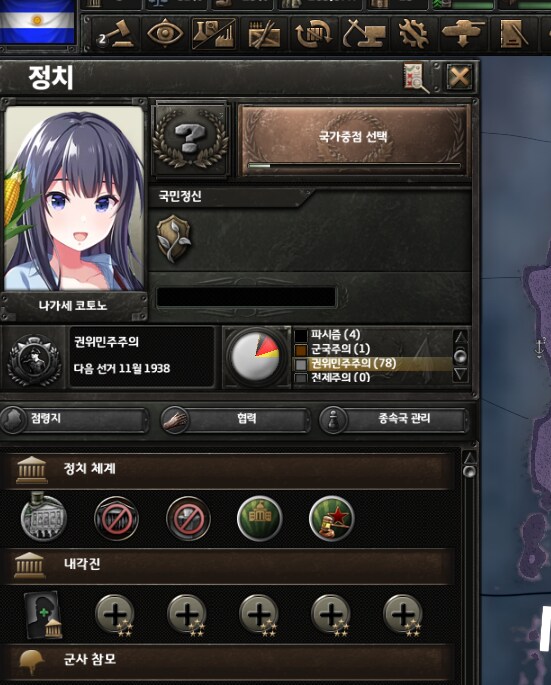This screenshot has height=685, width=551.
Task: Open the construction crane icon
Action: (364, 34)
